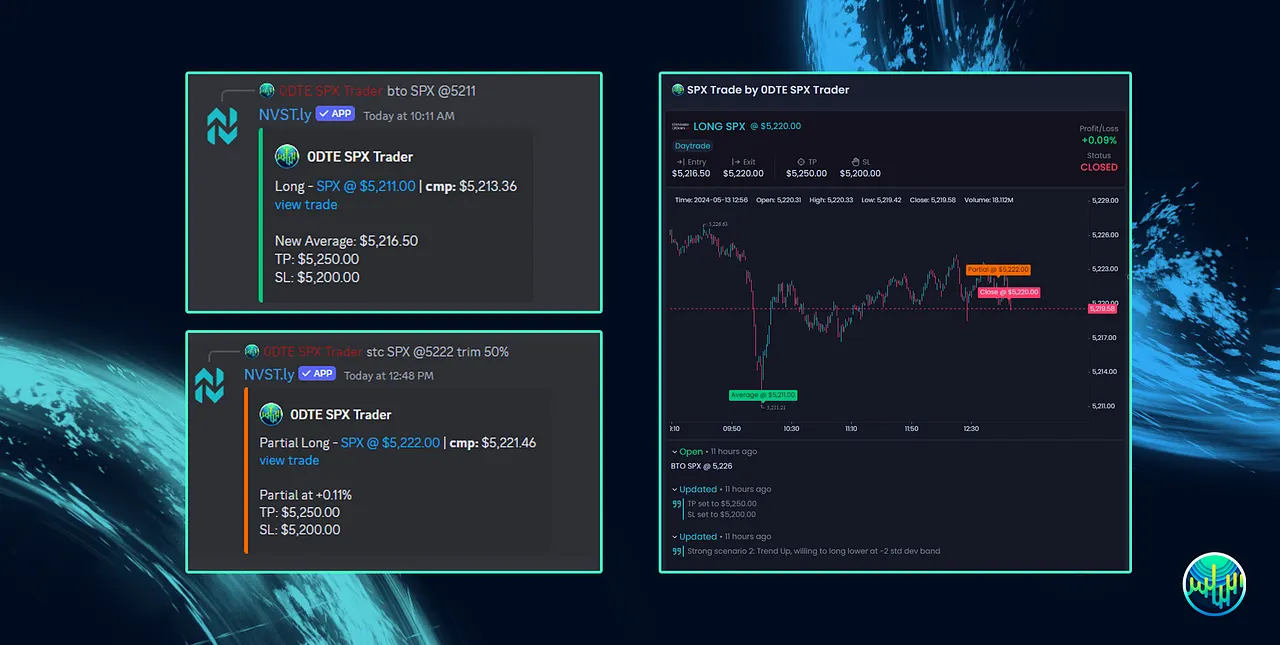
Task: Click '0DTE SPX Trader' reply name above 12:48 PM message
Action: pos(313,352)
